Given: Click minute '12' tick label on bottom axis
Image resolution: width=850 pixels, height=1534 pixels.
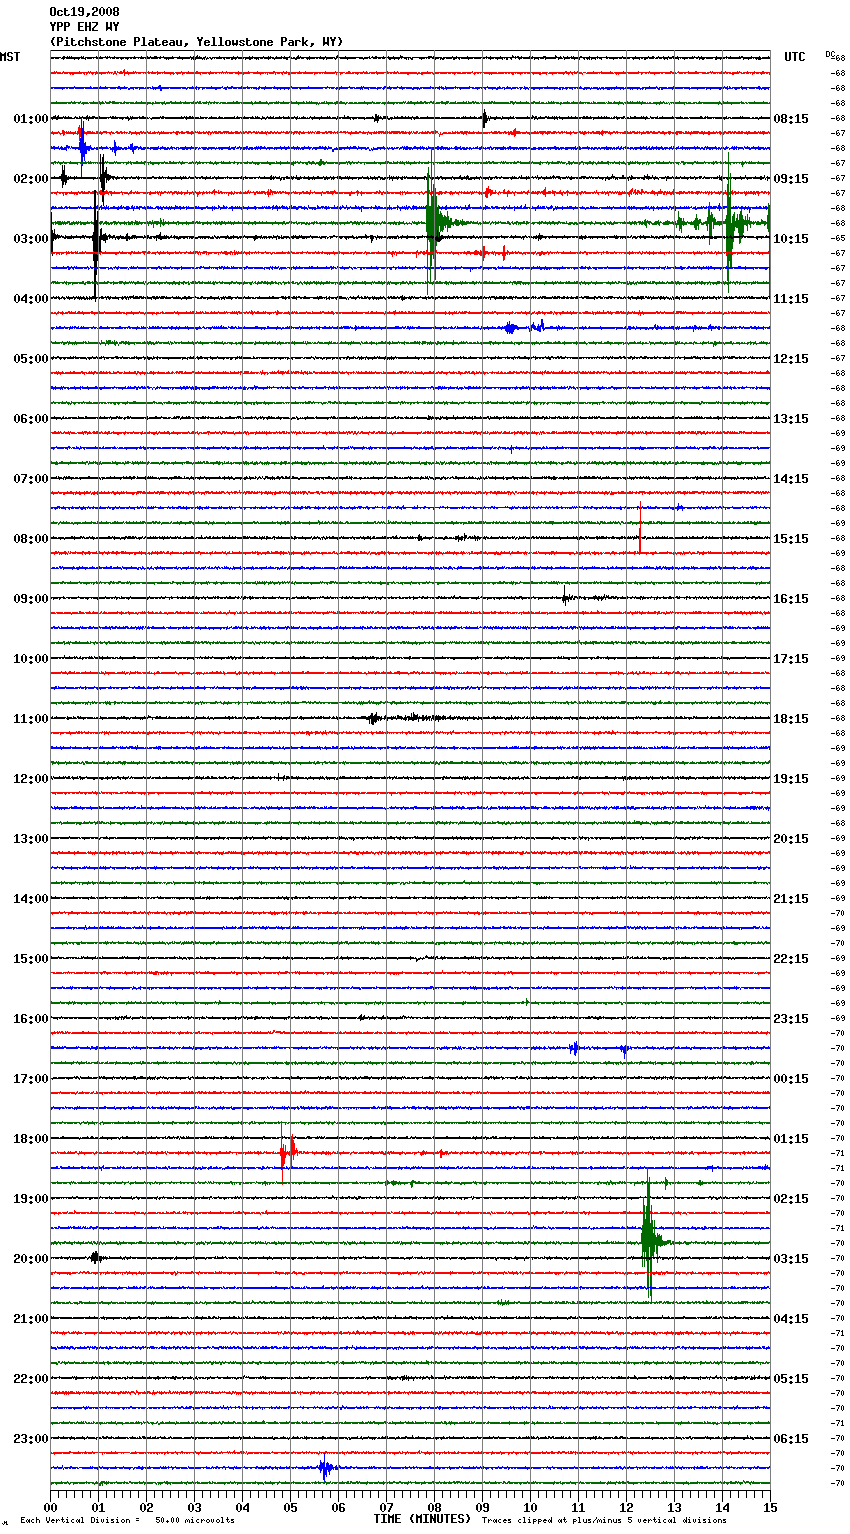Looking at the screenshot, I should 626,1507.
